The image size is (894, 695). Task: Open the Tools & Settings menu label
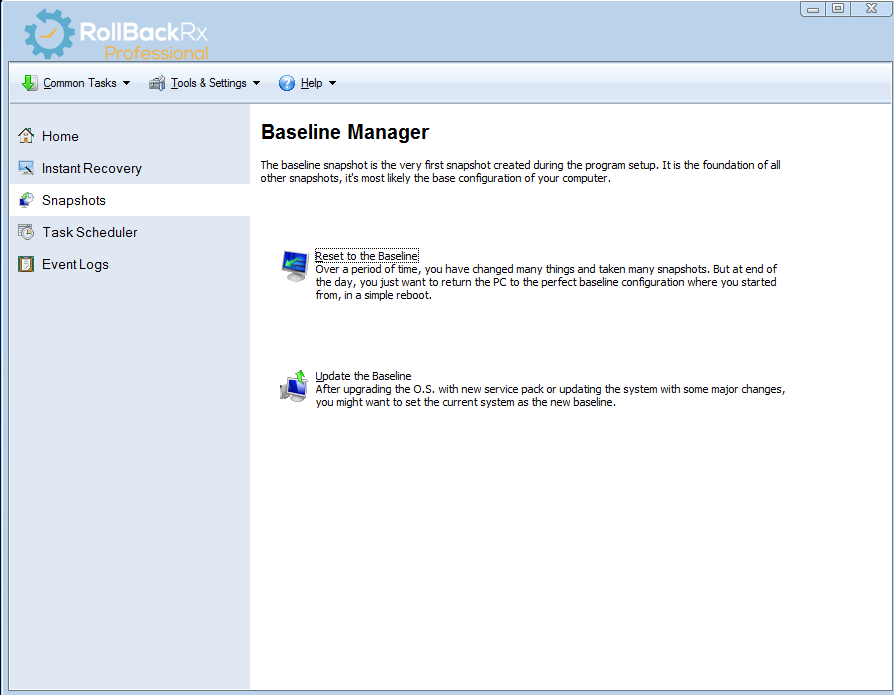coord(208,83)
